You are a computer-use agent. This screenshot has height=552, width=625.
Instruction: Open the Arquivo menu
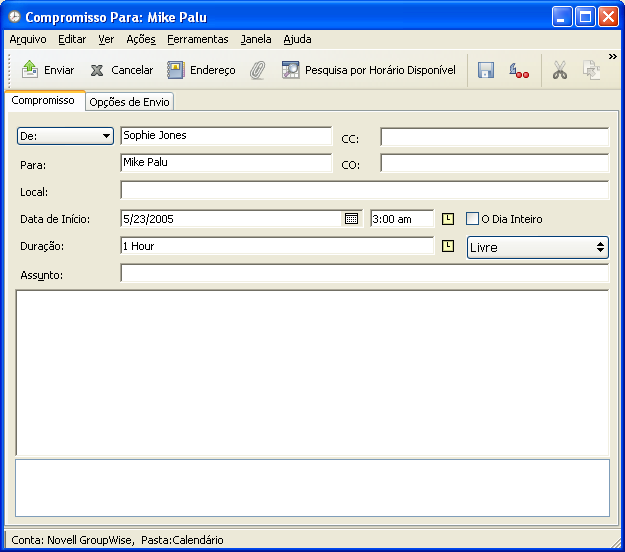click(x=28, y=39)
